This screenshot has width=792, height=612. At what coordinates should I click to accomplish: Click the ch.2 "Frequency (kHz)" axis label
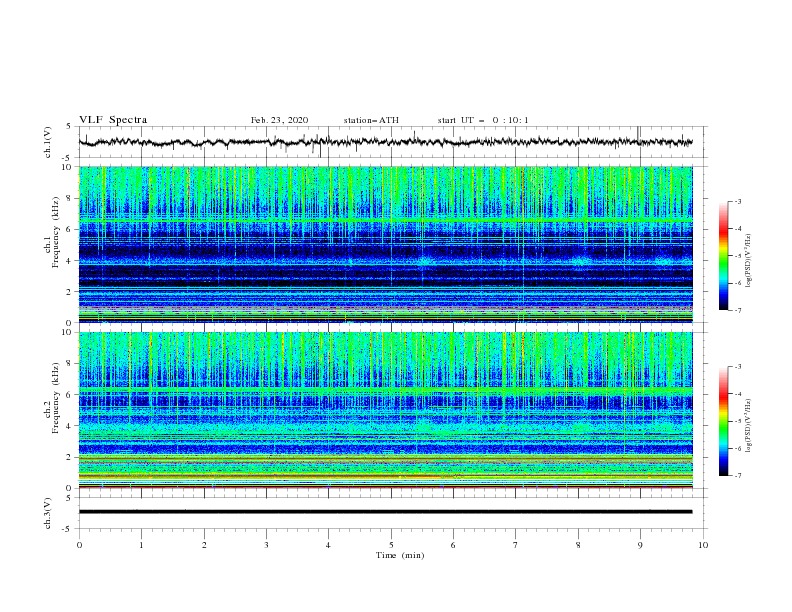(56, 398)
